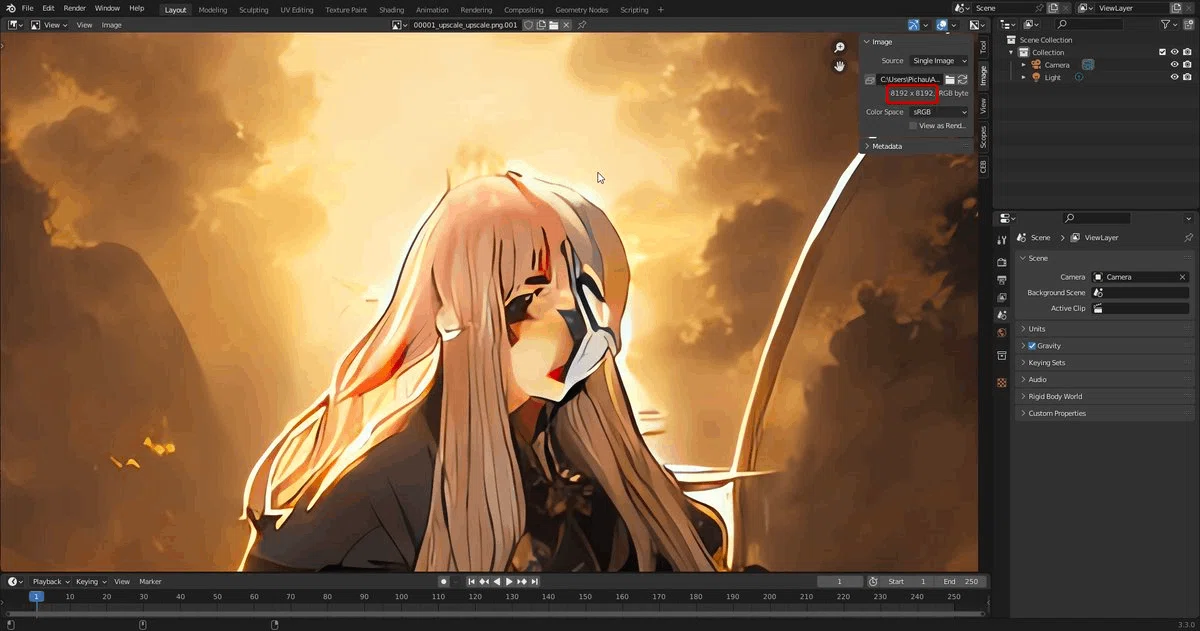The width and height of the screenshot is (1200, 631).
Task: Switch to the Shading workspace tab
Action: tap(391, 9)
